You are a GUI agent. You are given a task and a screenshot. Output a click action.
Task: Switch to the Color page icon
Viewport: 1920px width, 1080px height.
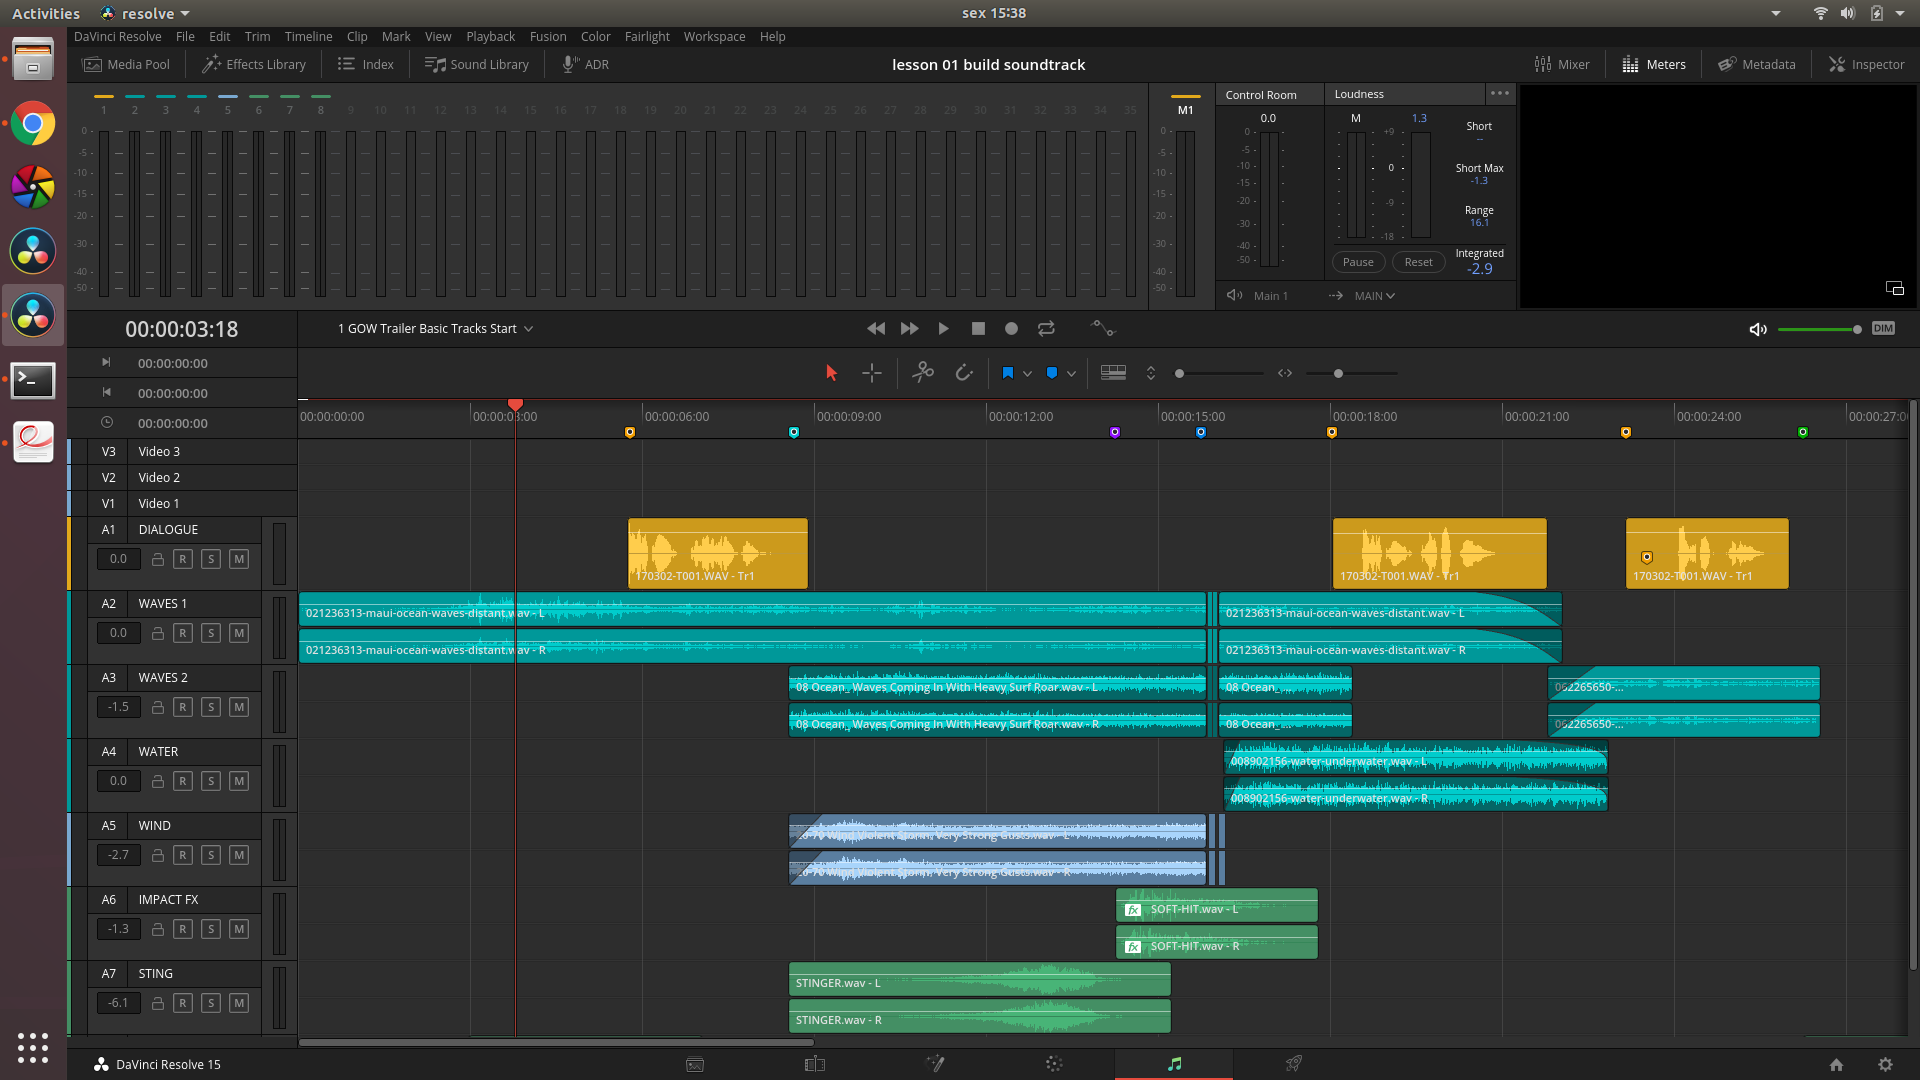pyautogui.click(x=1054, y=1064)
